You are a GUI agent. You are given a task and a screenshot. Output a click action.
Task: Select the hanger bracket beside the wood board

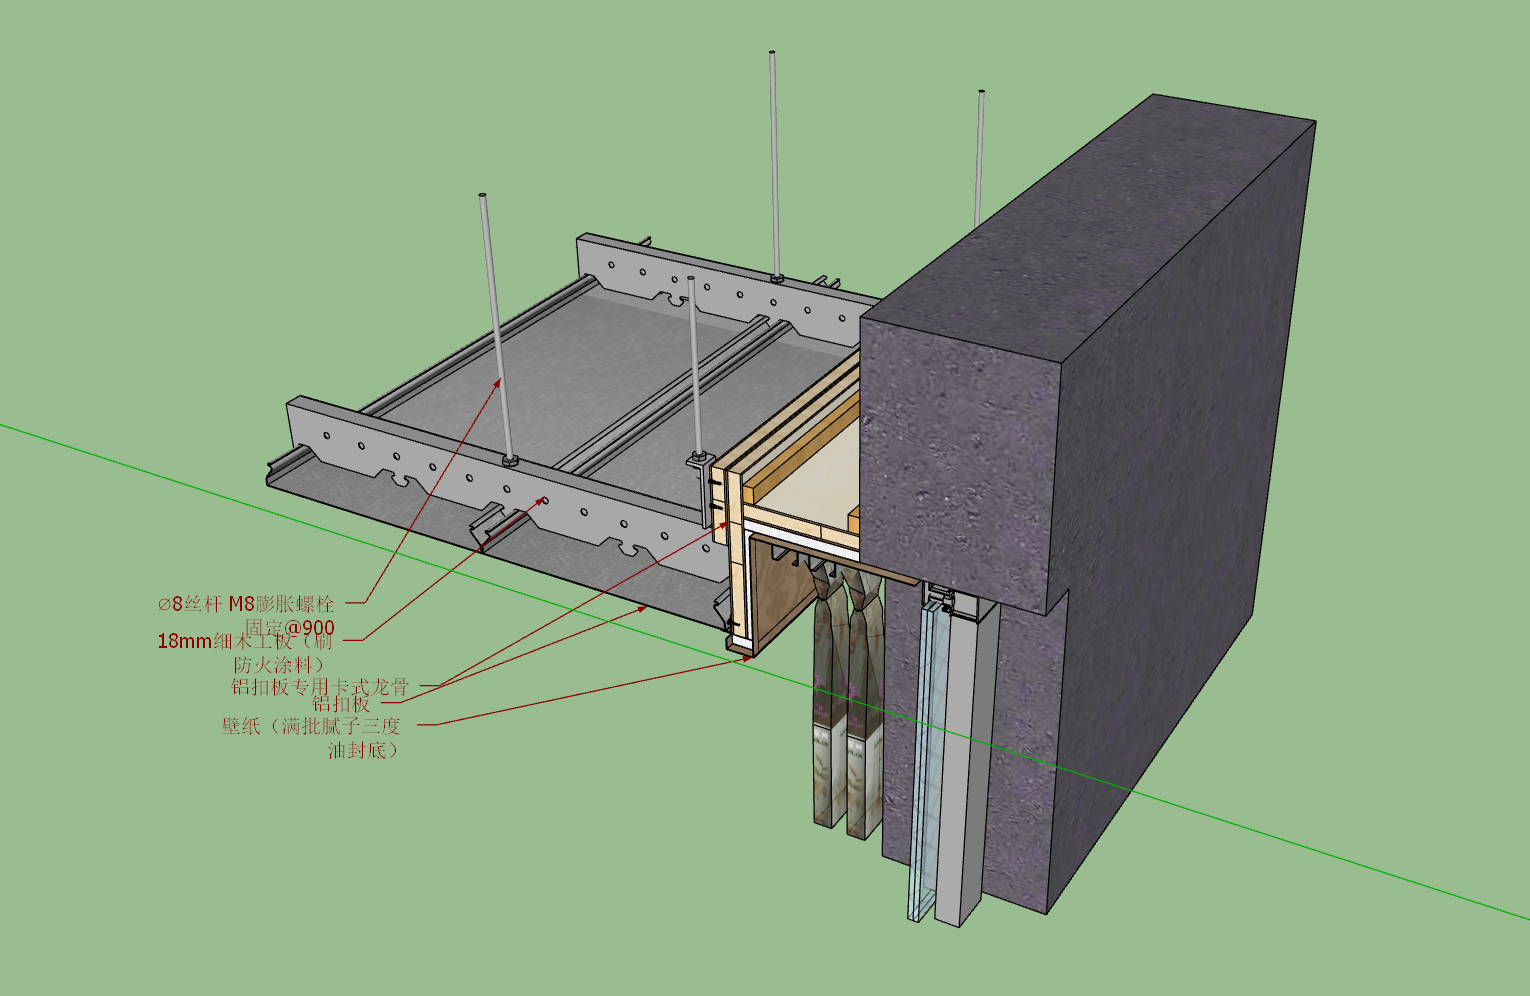point(700,490)
